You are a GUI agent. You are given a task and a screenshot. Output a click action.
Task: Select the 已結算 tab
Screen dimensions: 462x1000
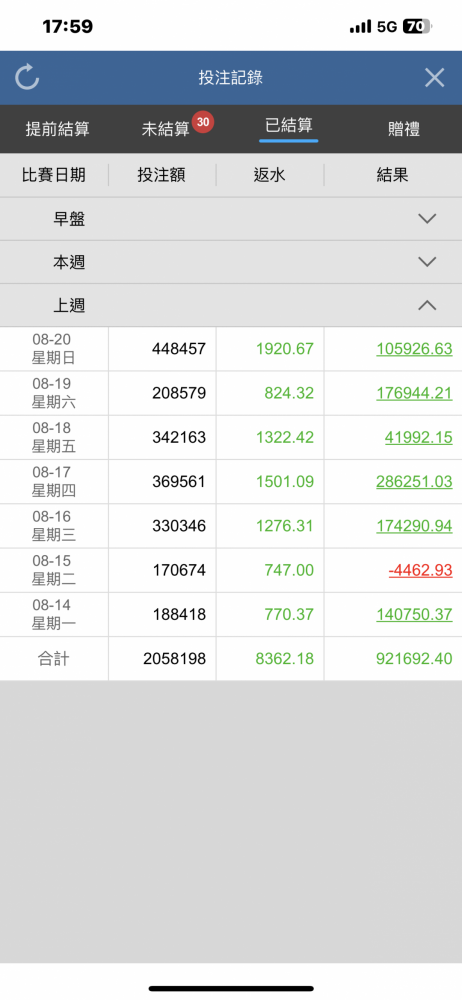click(288, 125)
